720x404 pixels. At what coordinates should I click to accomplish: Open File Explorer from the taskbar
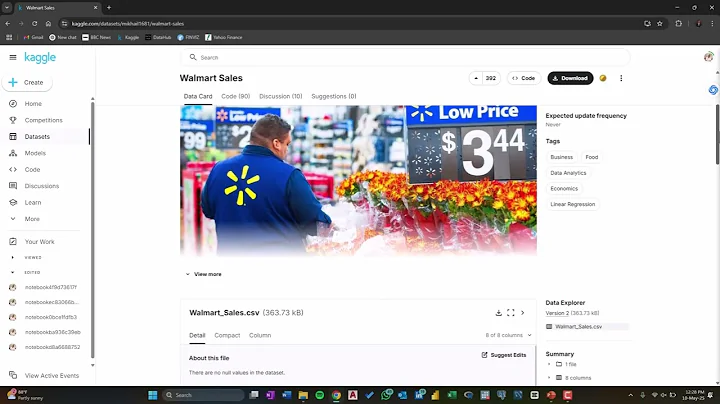(x=303, y=395)
